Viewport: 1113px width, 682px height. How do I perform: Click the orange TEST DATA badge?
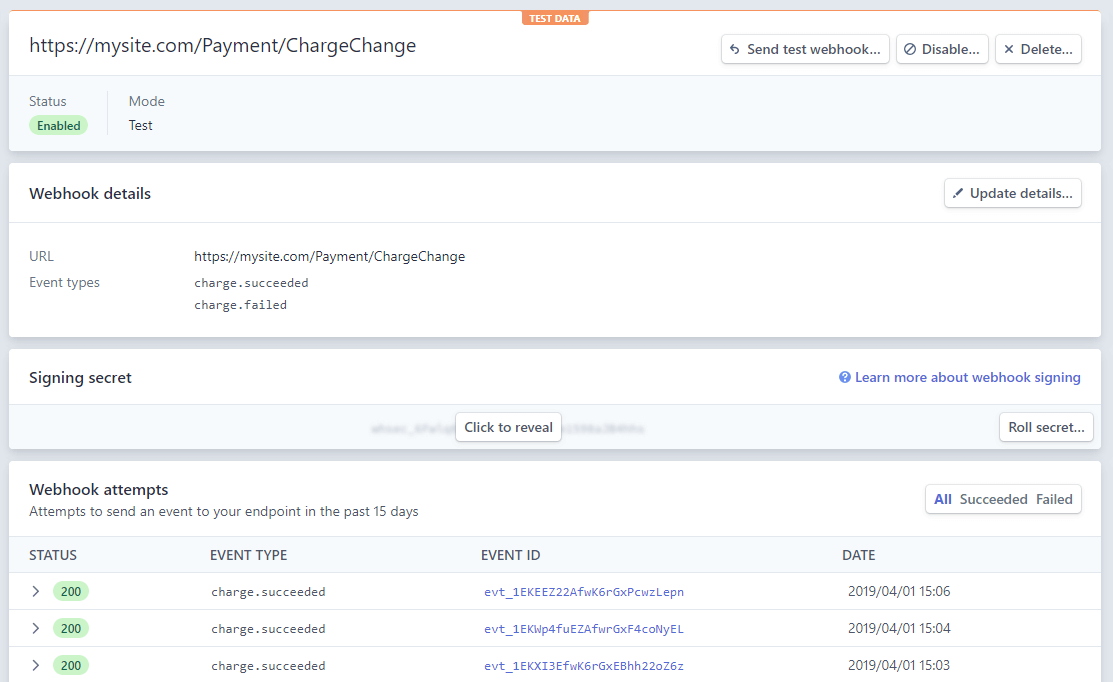coord(555,17)
